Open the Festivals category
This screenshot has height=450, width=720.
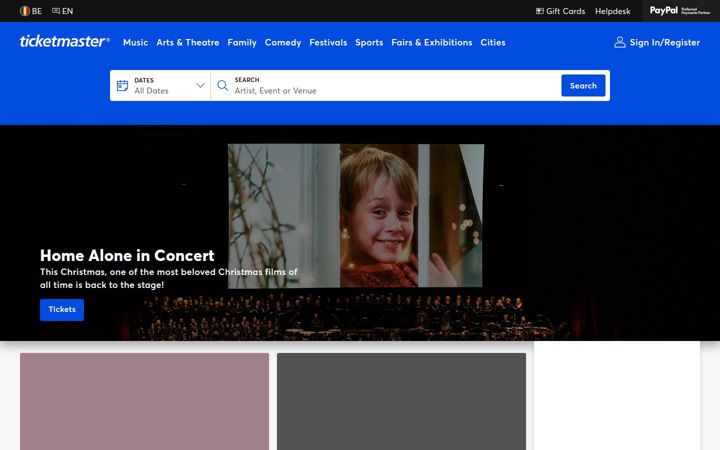tap(328, 42)
